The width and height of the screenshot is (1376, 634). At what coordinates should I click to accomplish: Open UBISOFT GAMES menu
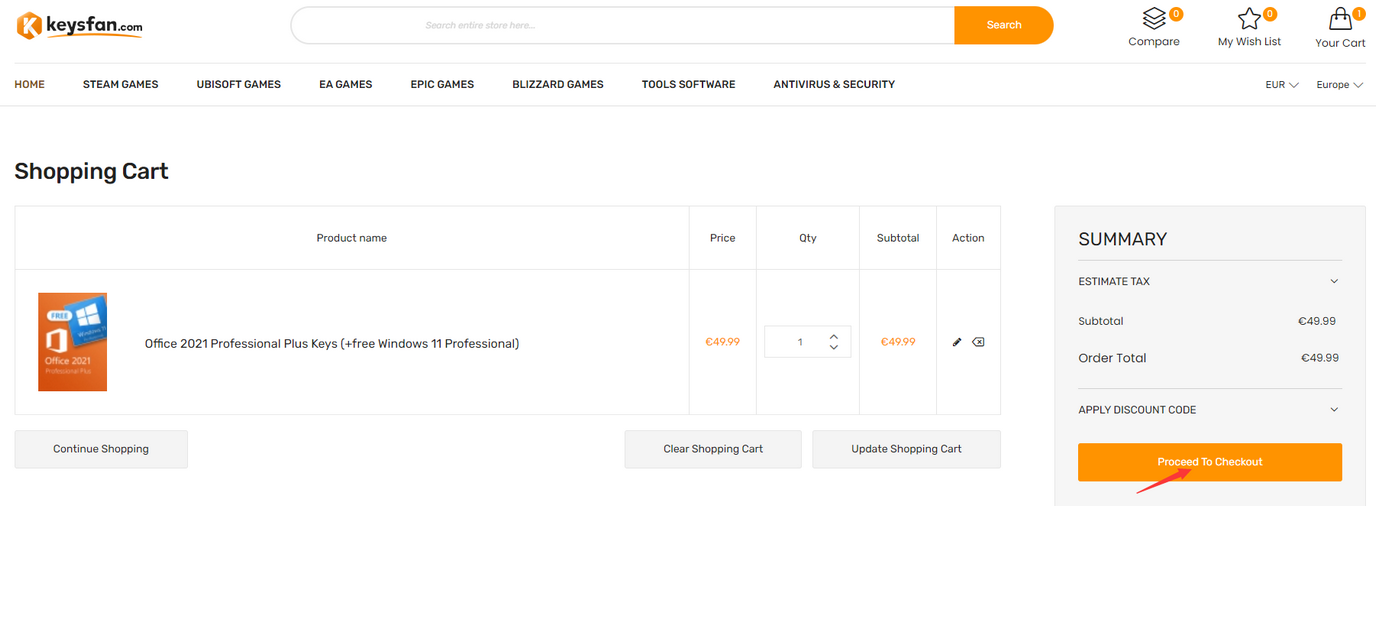(x=239, y=85)
